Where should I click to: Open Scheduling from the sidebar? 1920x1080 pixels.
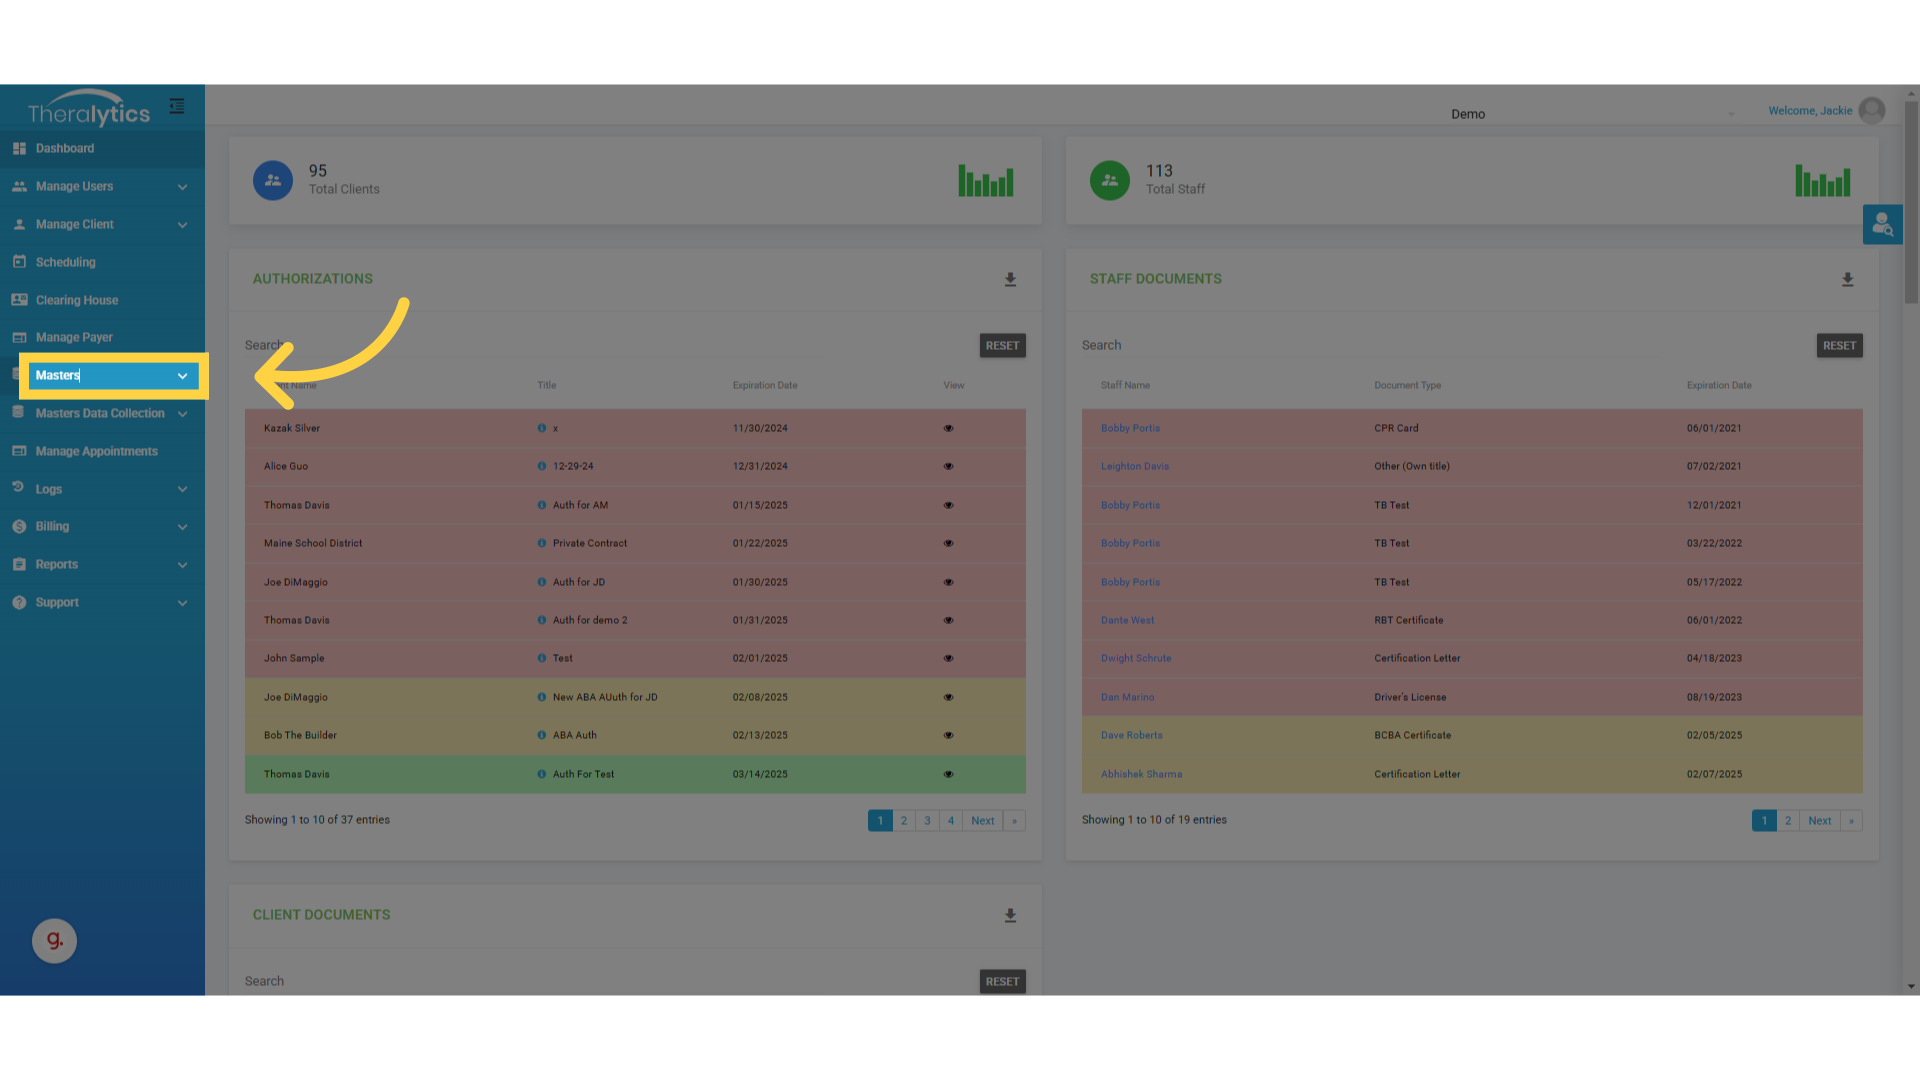pos(66,263)
